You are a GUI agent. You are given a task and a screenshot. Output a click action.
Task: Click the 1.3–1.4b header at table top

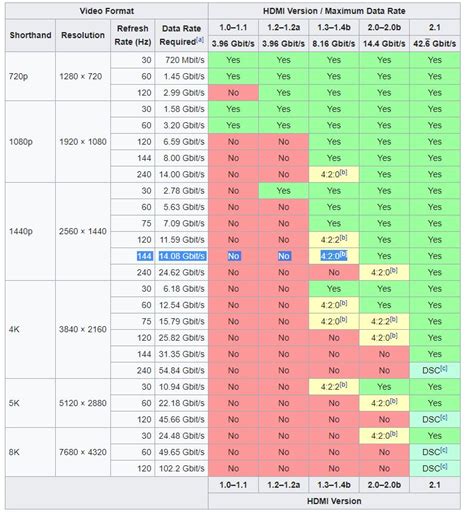[334, 27]
